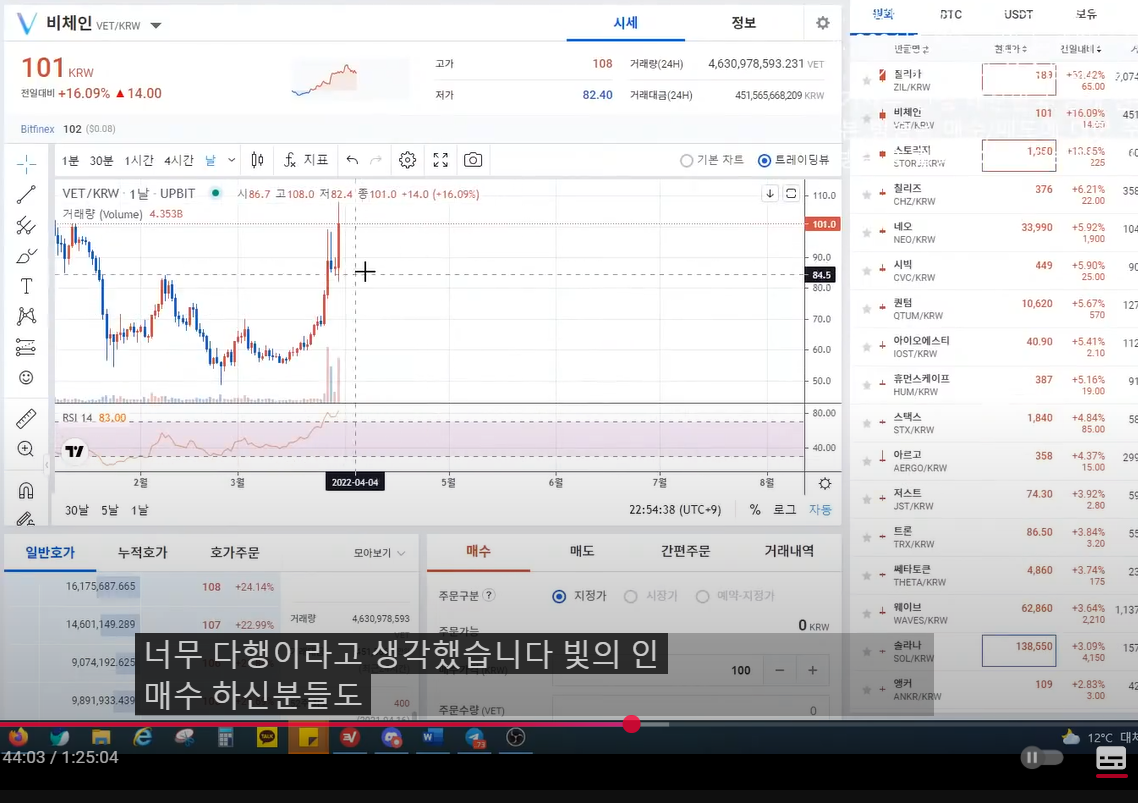The image size is (1138, 803).
Task: Select the forecast and measurement tool
Action: [26, 347]
